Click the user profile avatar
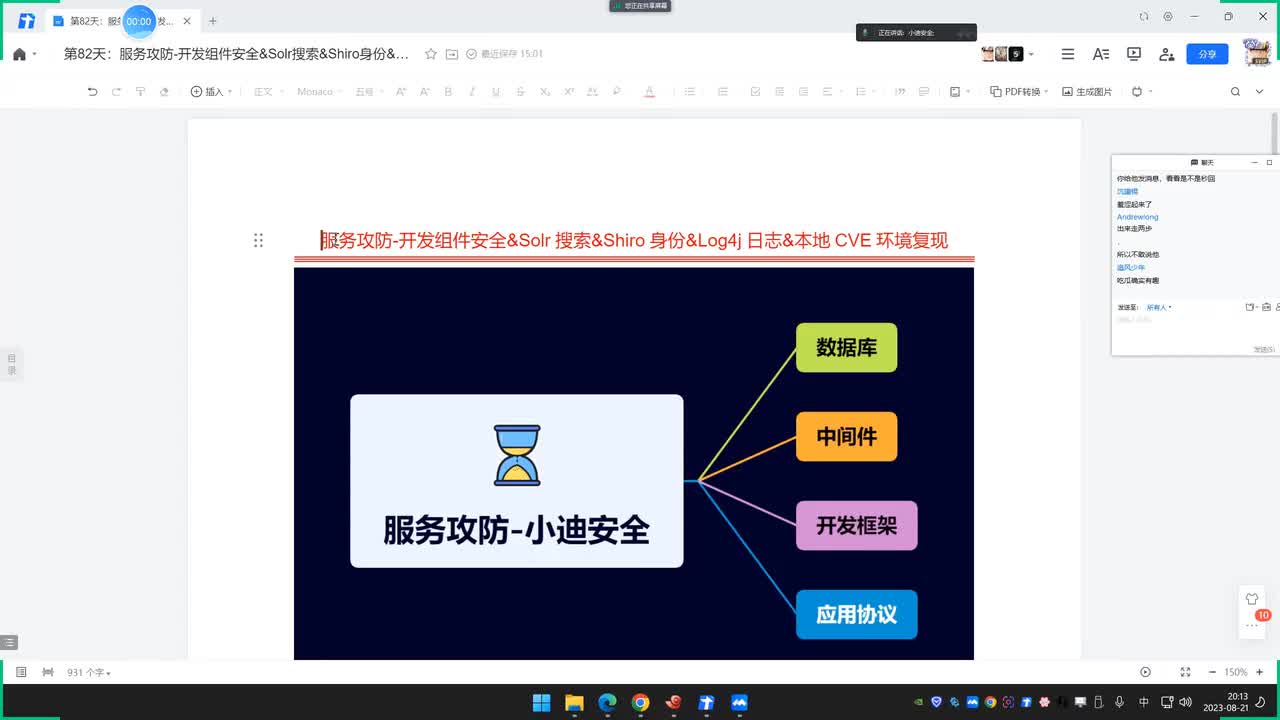 point(1257,52)
